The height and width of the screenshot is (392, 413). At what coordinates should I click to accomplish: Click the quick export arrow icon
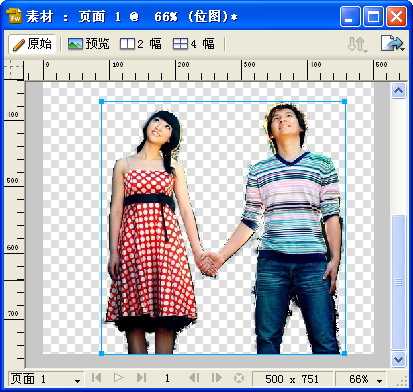(x=392, y=44)
